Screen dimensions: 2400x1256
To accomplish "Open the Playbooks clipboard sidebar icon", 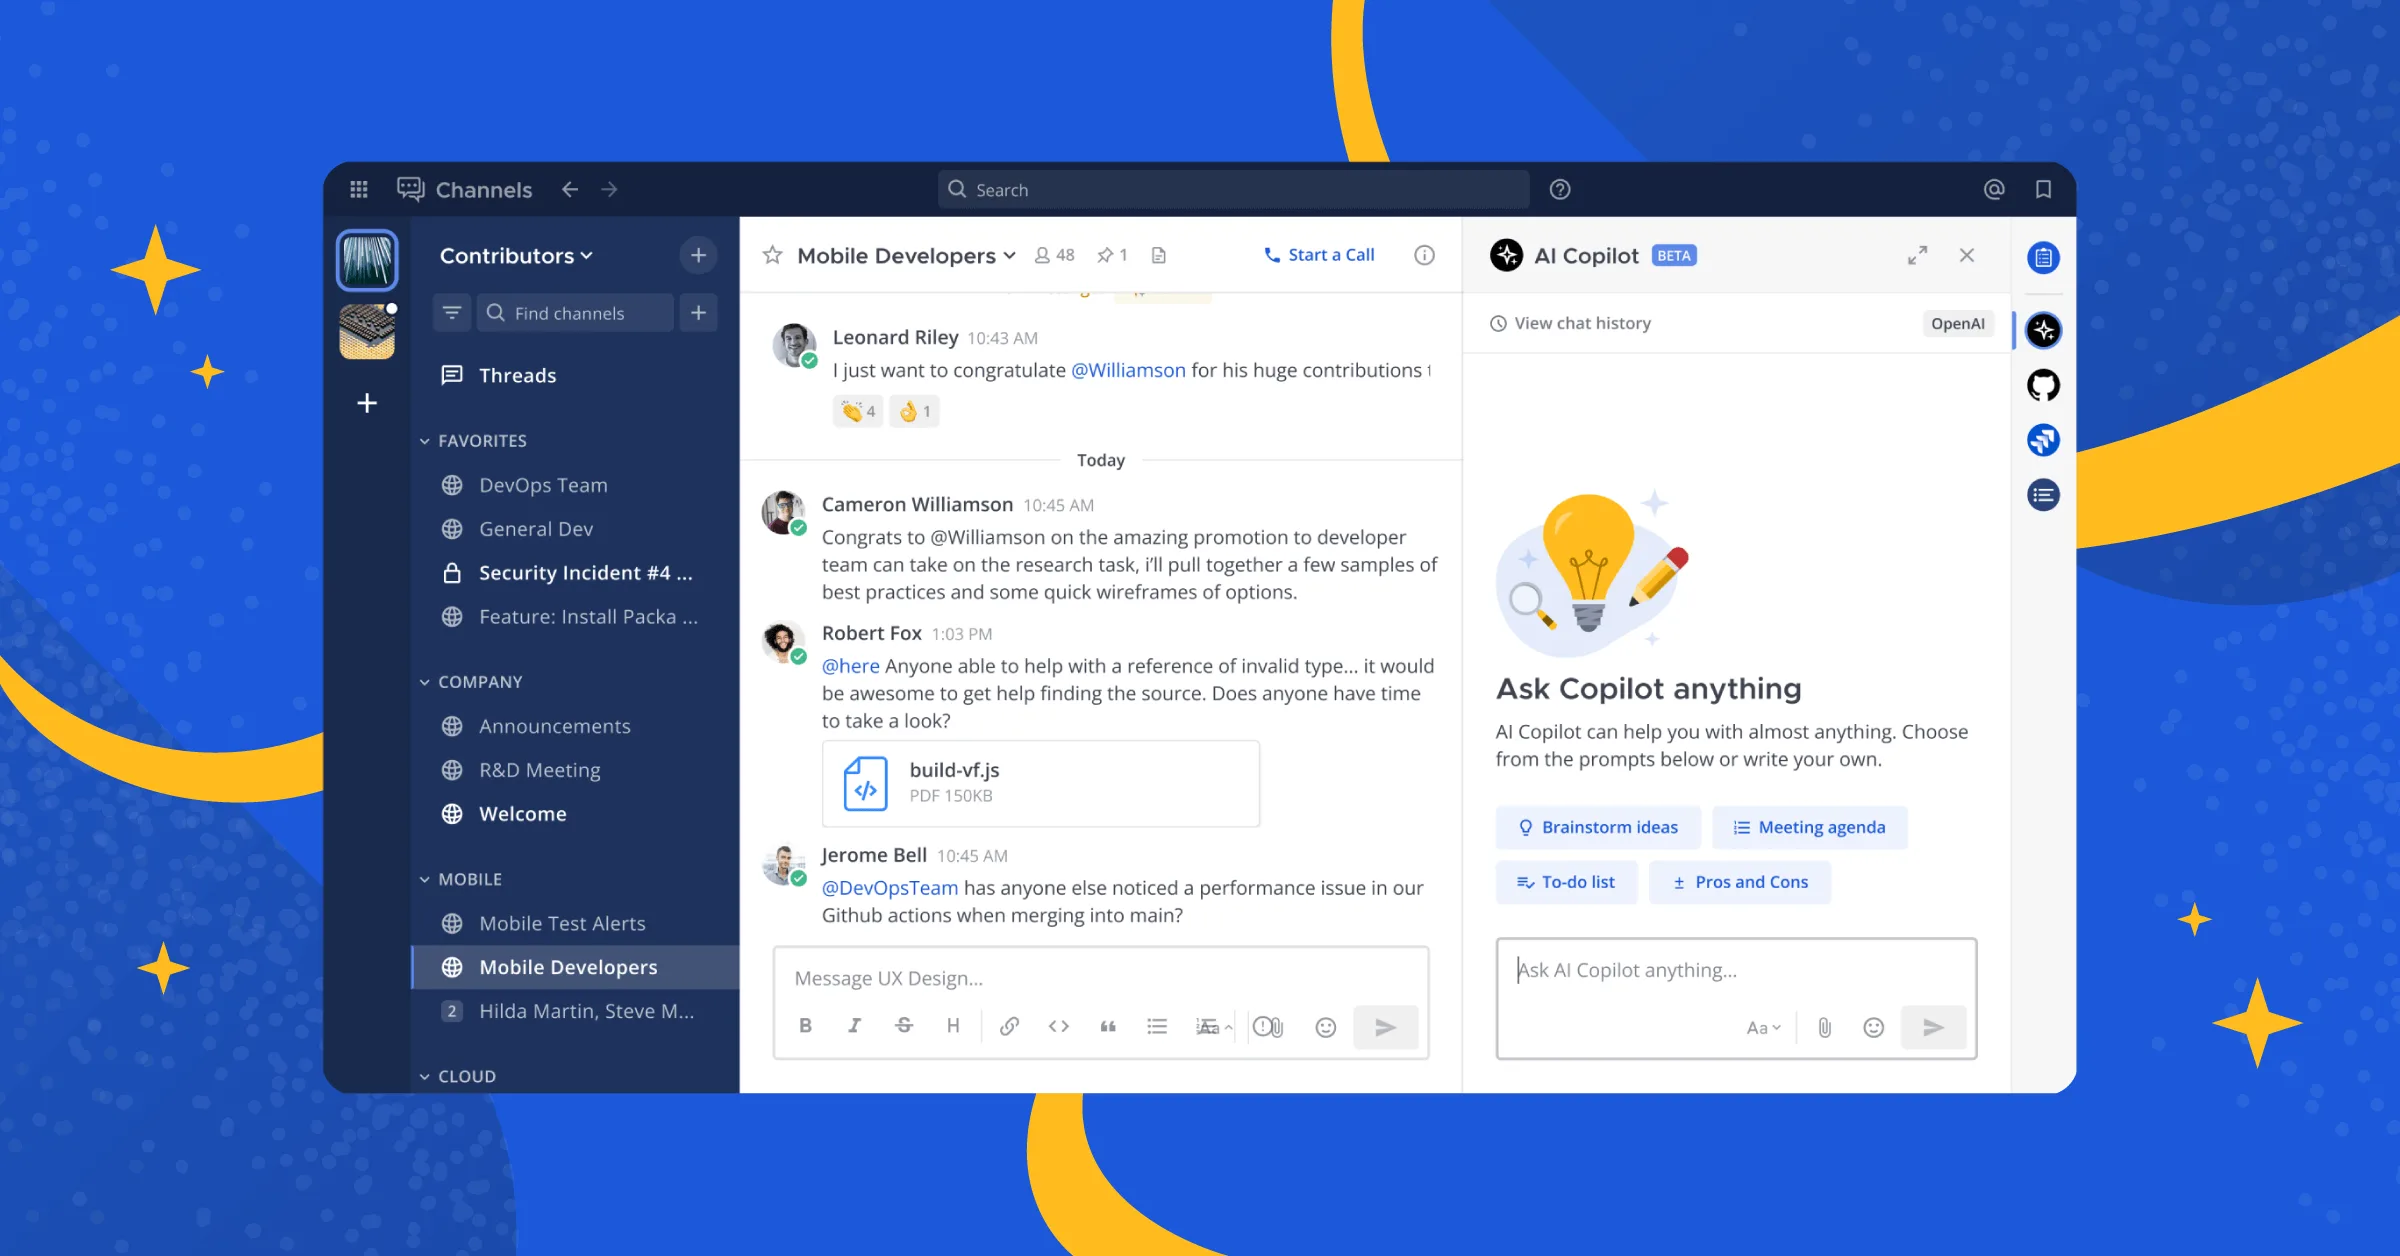I will (x=2043, y=258).
